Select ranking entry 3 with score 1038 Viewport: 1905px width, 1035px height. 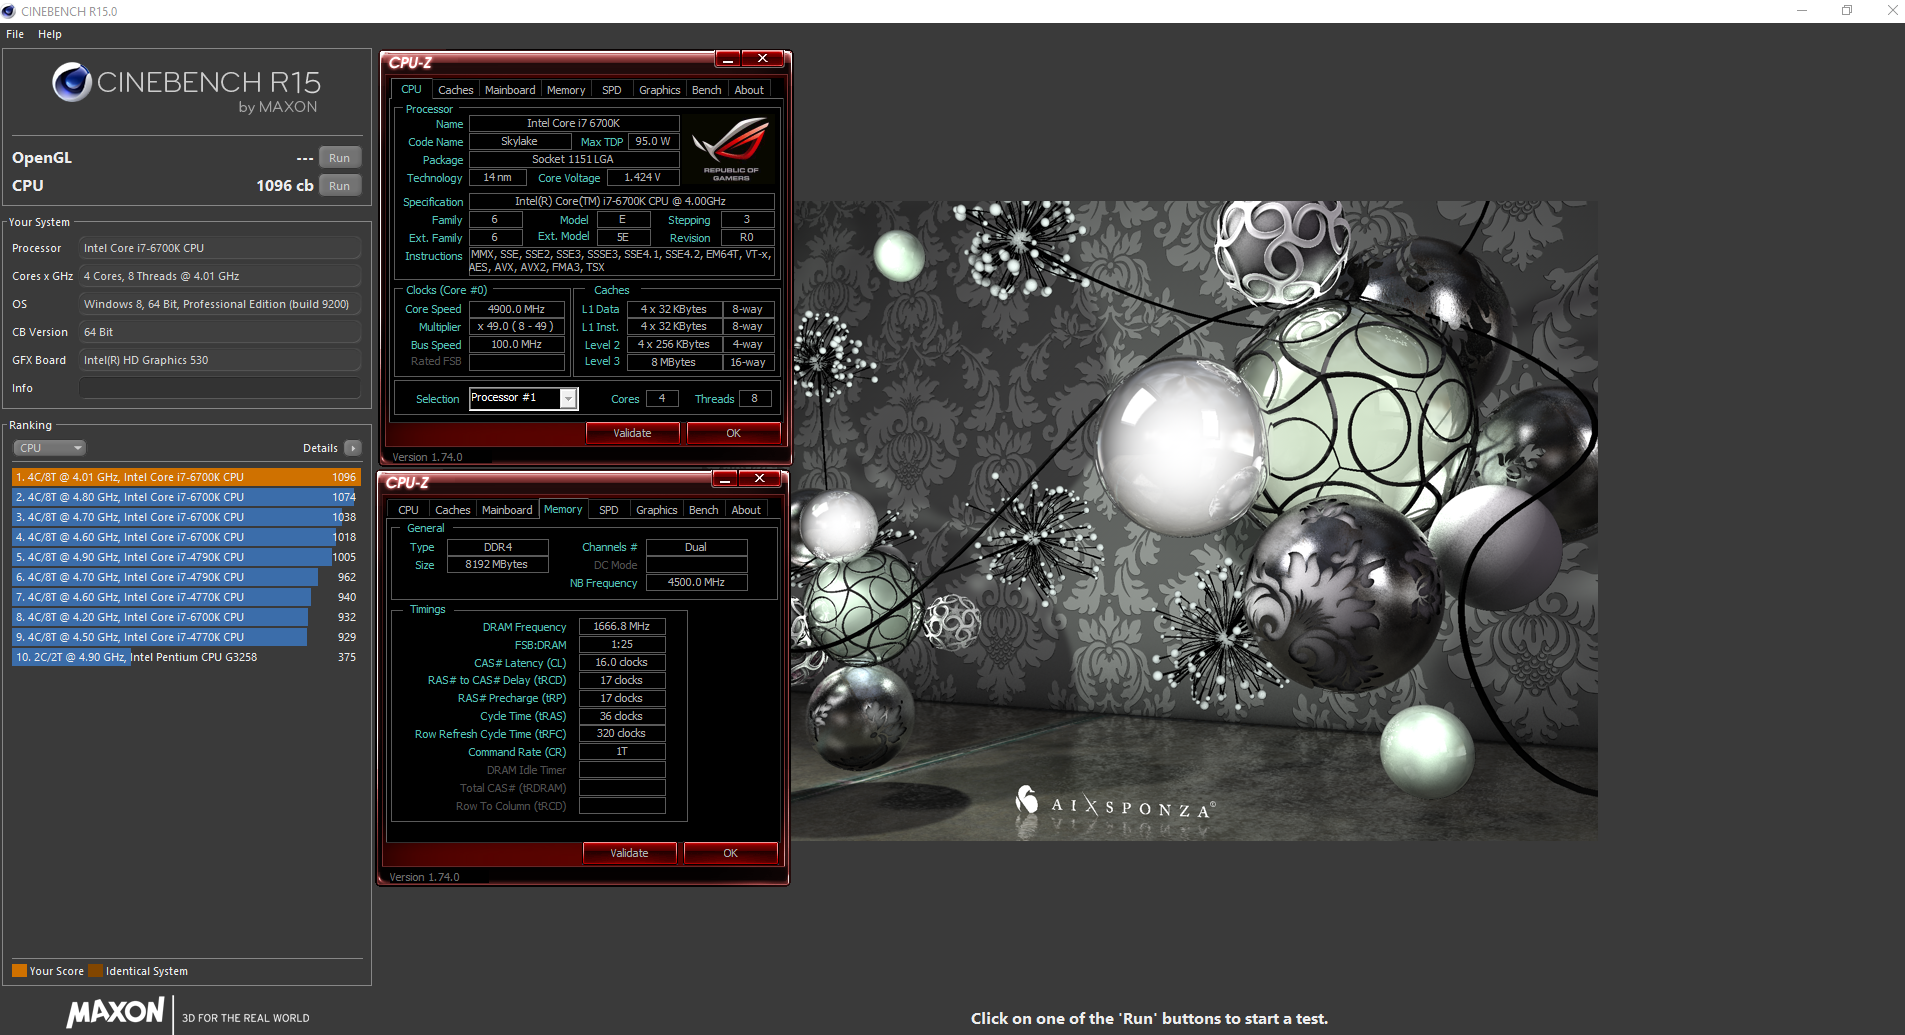coord(186,517)
